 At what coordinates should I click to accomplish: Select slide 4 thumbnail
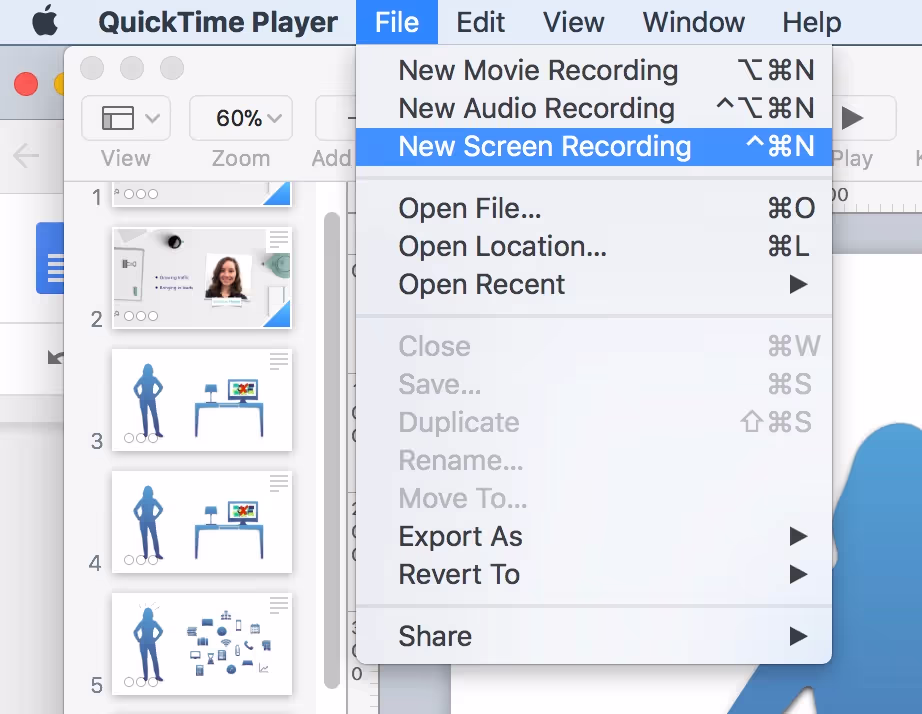(202, 522)
